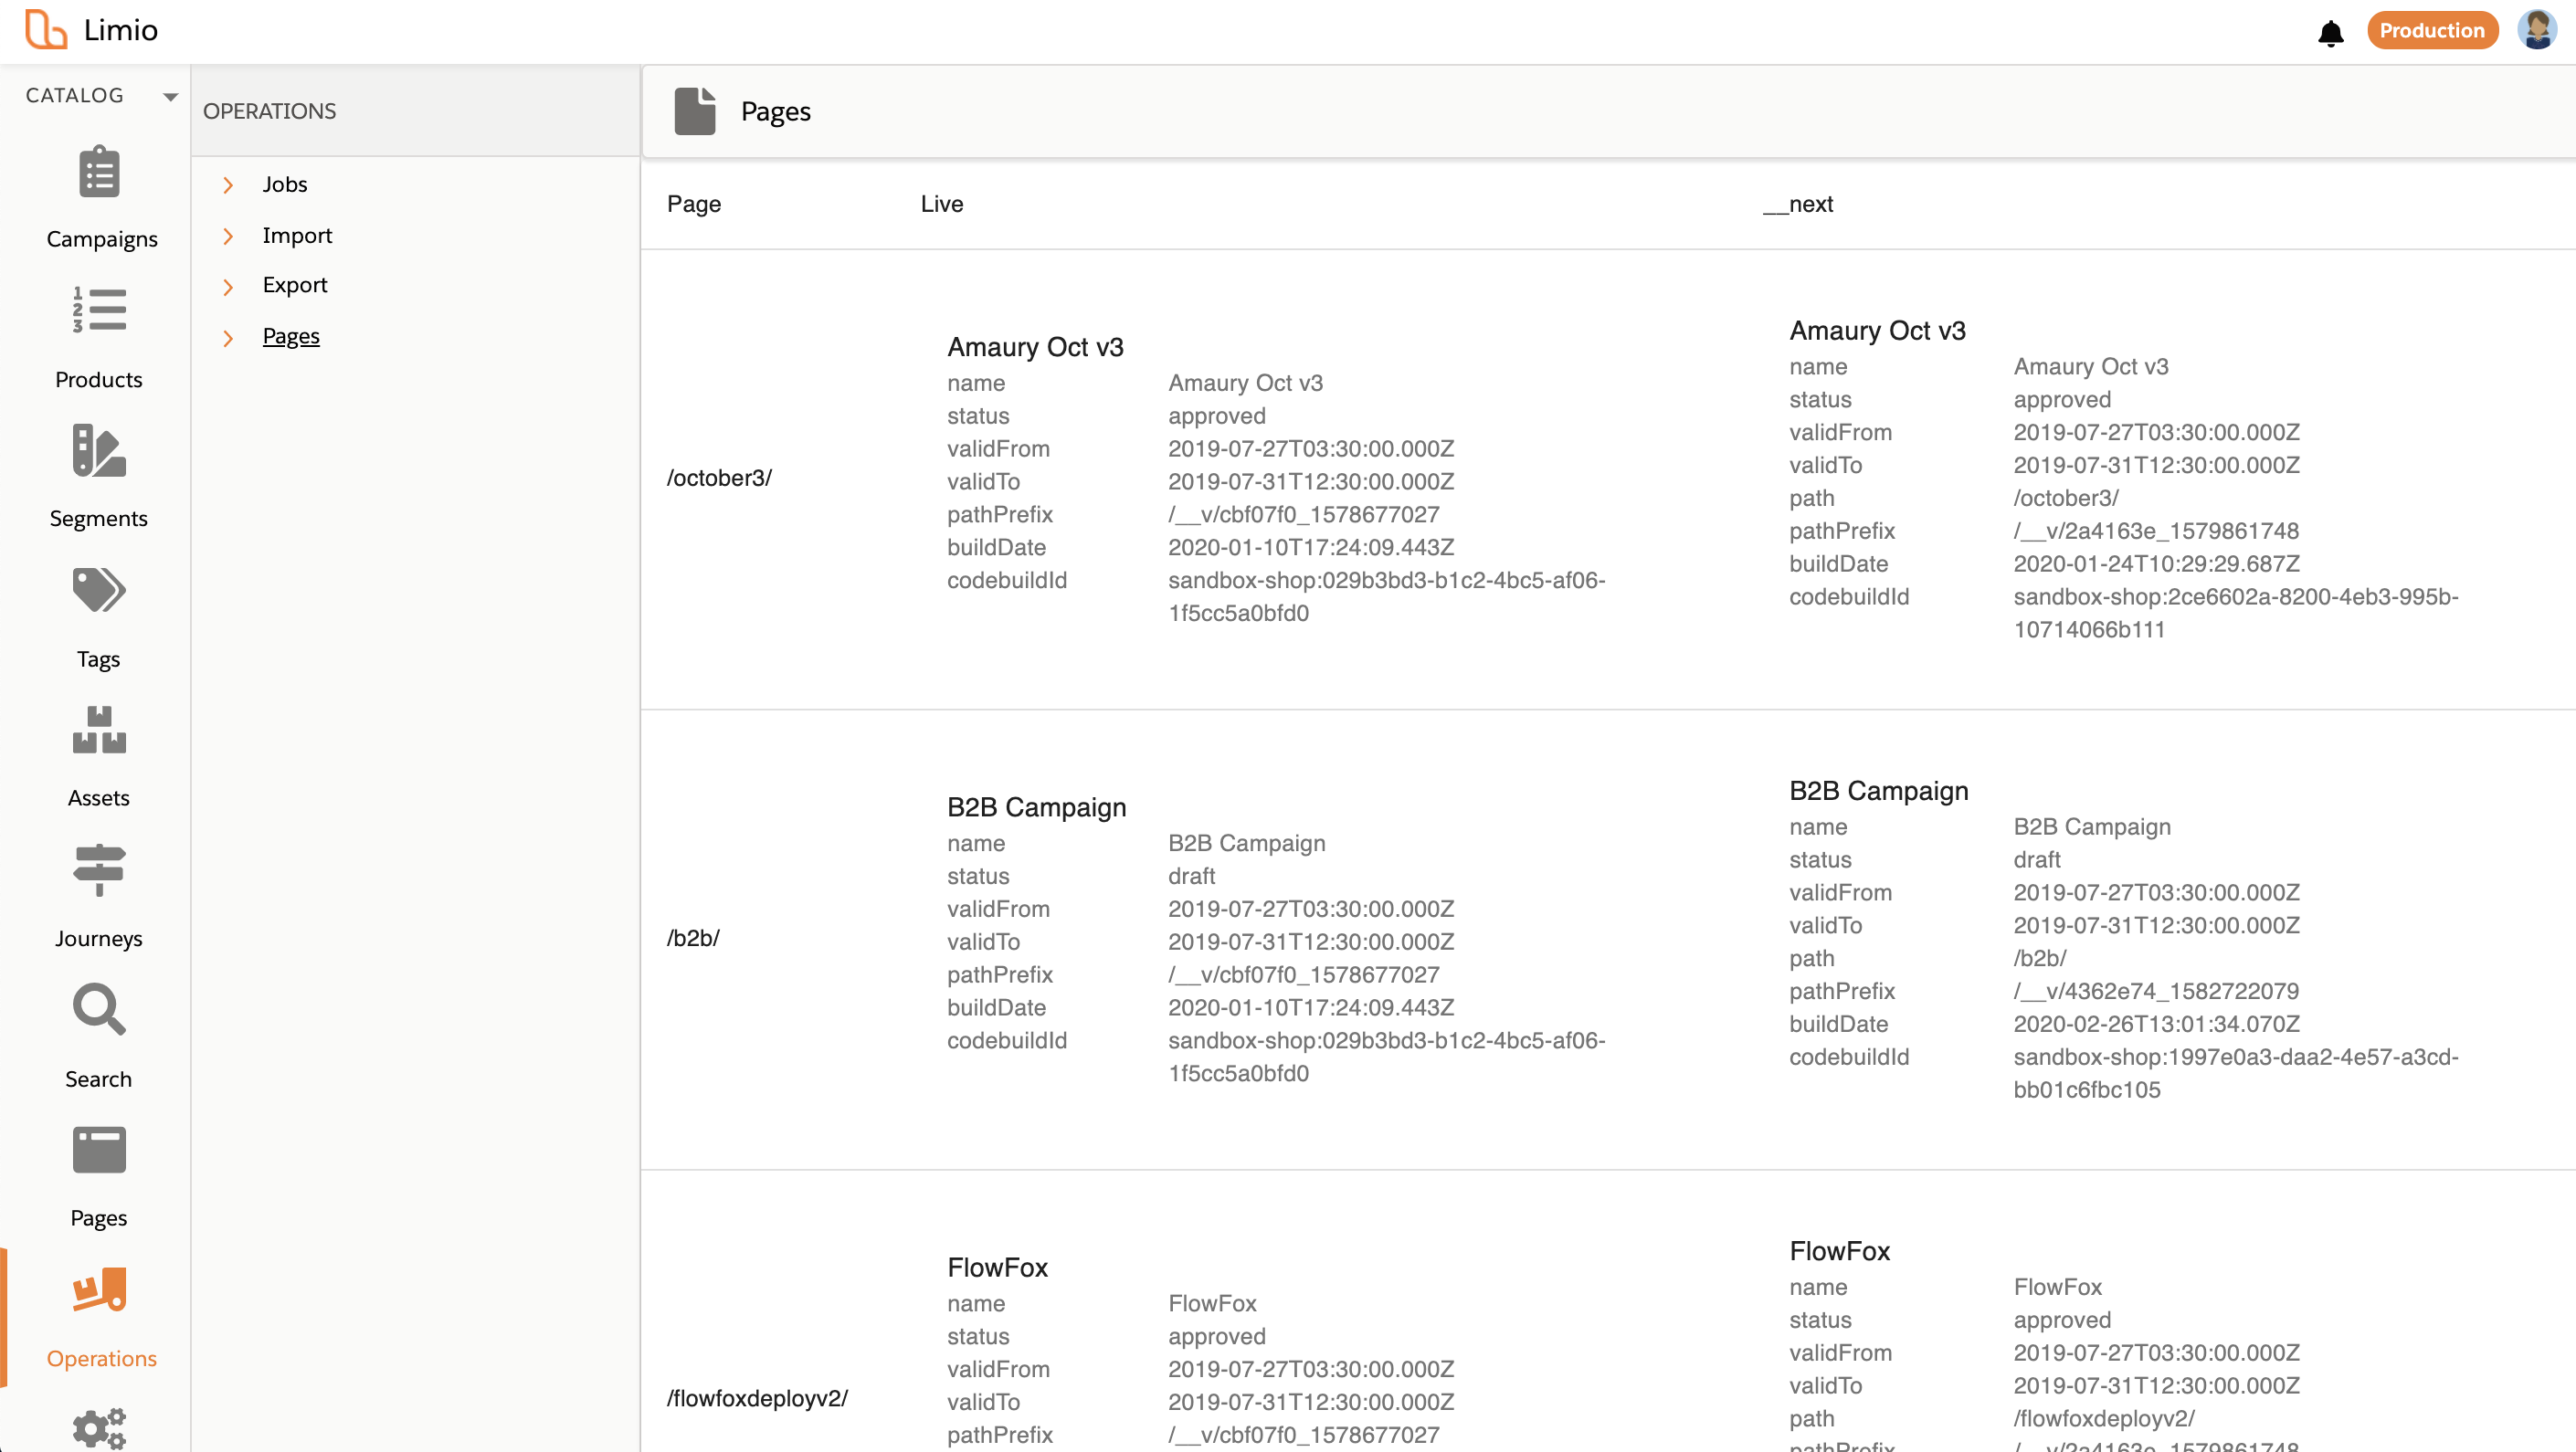Open the underlined Pages link
Image resolution: width=2576 pixels, height=1452 pixels.
coord(291,336)
